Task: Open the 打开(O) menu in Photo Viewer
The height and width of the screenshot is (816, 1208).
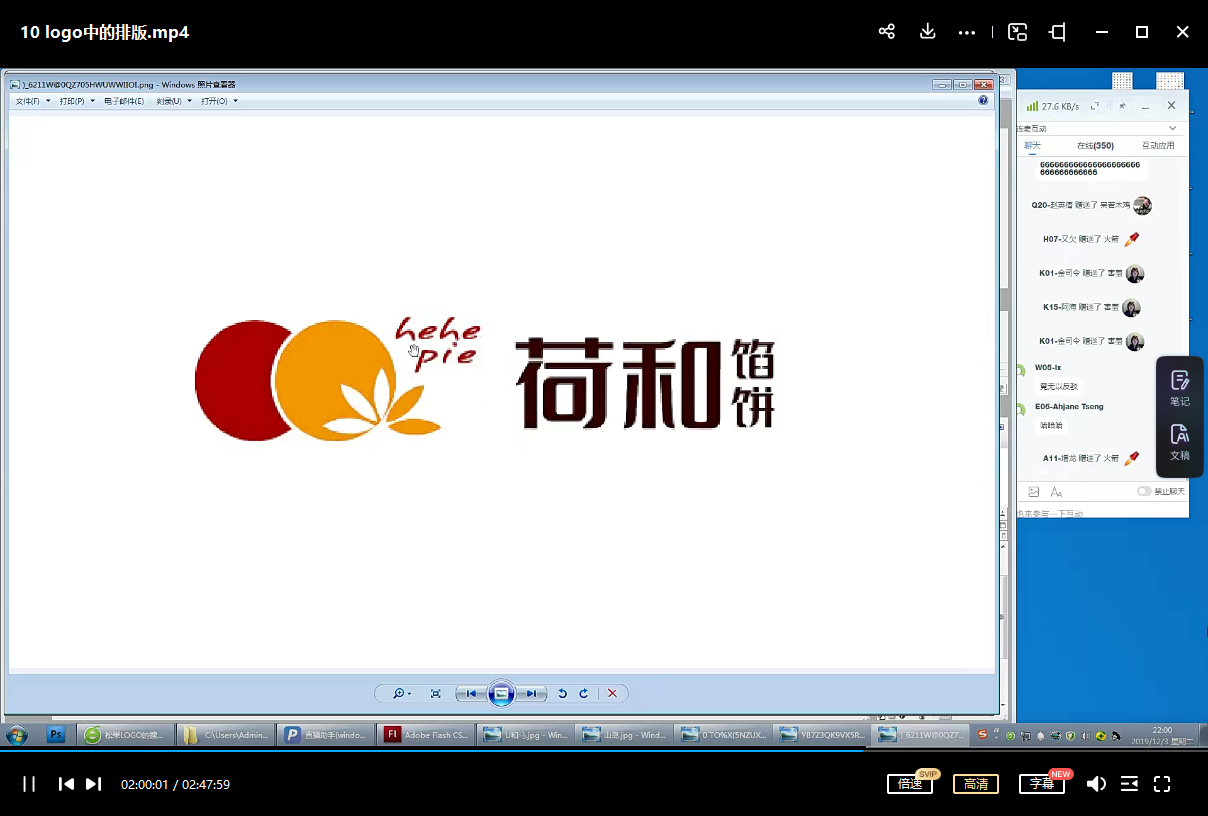Action: [219, 101]
